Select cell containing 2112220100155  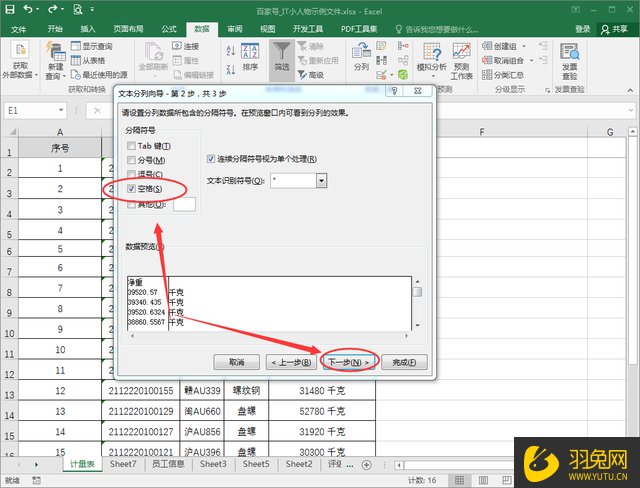point(141,390)
